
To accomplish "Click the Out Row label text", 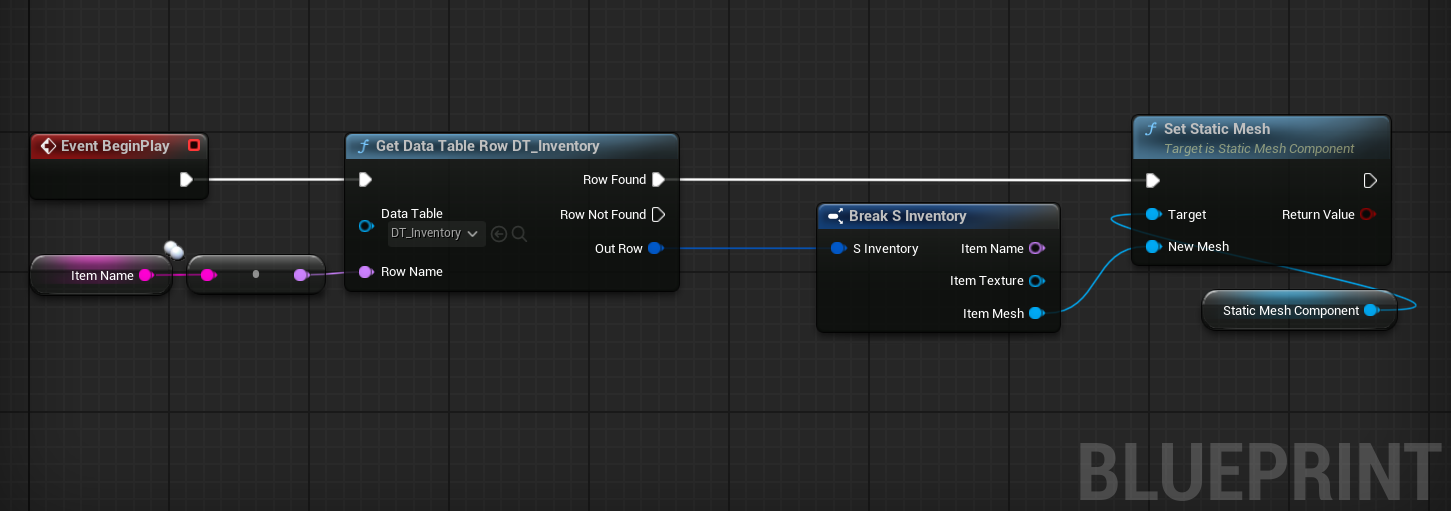I will [x=619, y=248].
